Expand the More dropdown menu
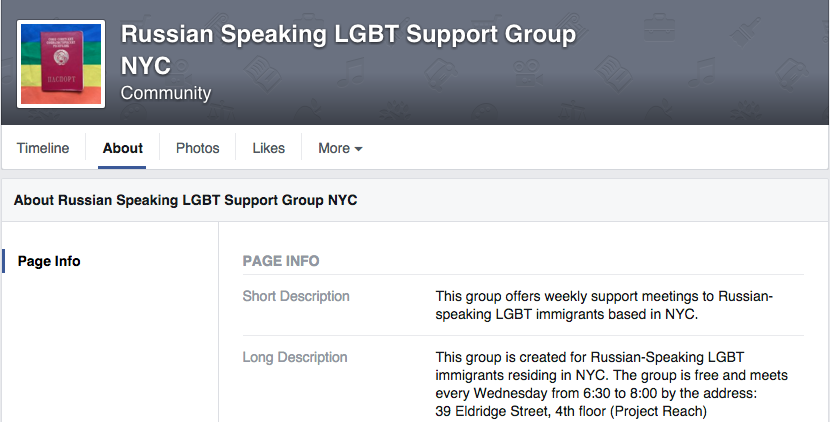Viewport: 830px width, 422px height. tap(340, 148)
